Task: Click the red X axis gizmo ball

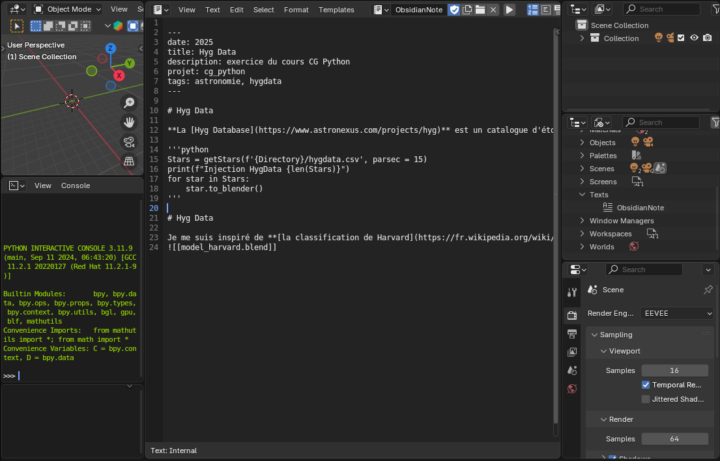Action: click(x=119, y=75)
